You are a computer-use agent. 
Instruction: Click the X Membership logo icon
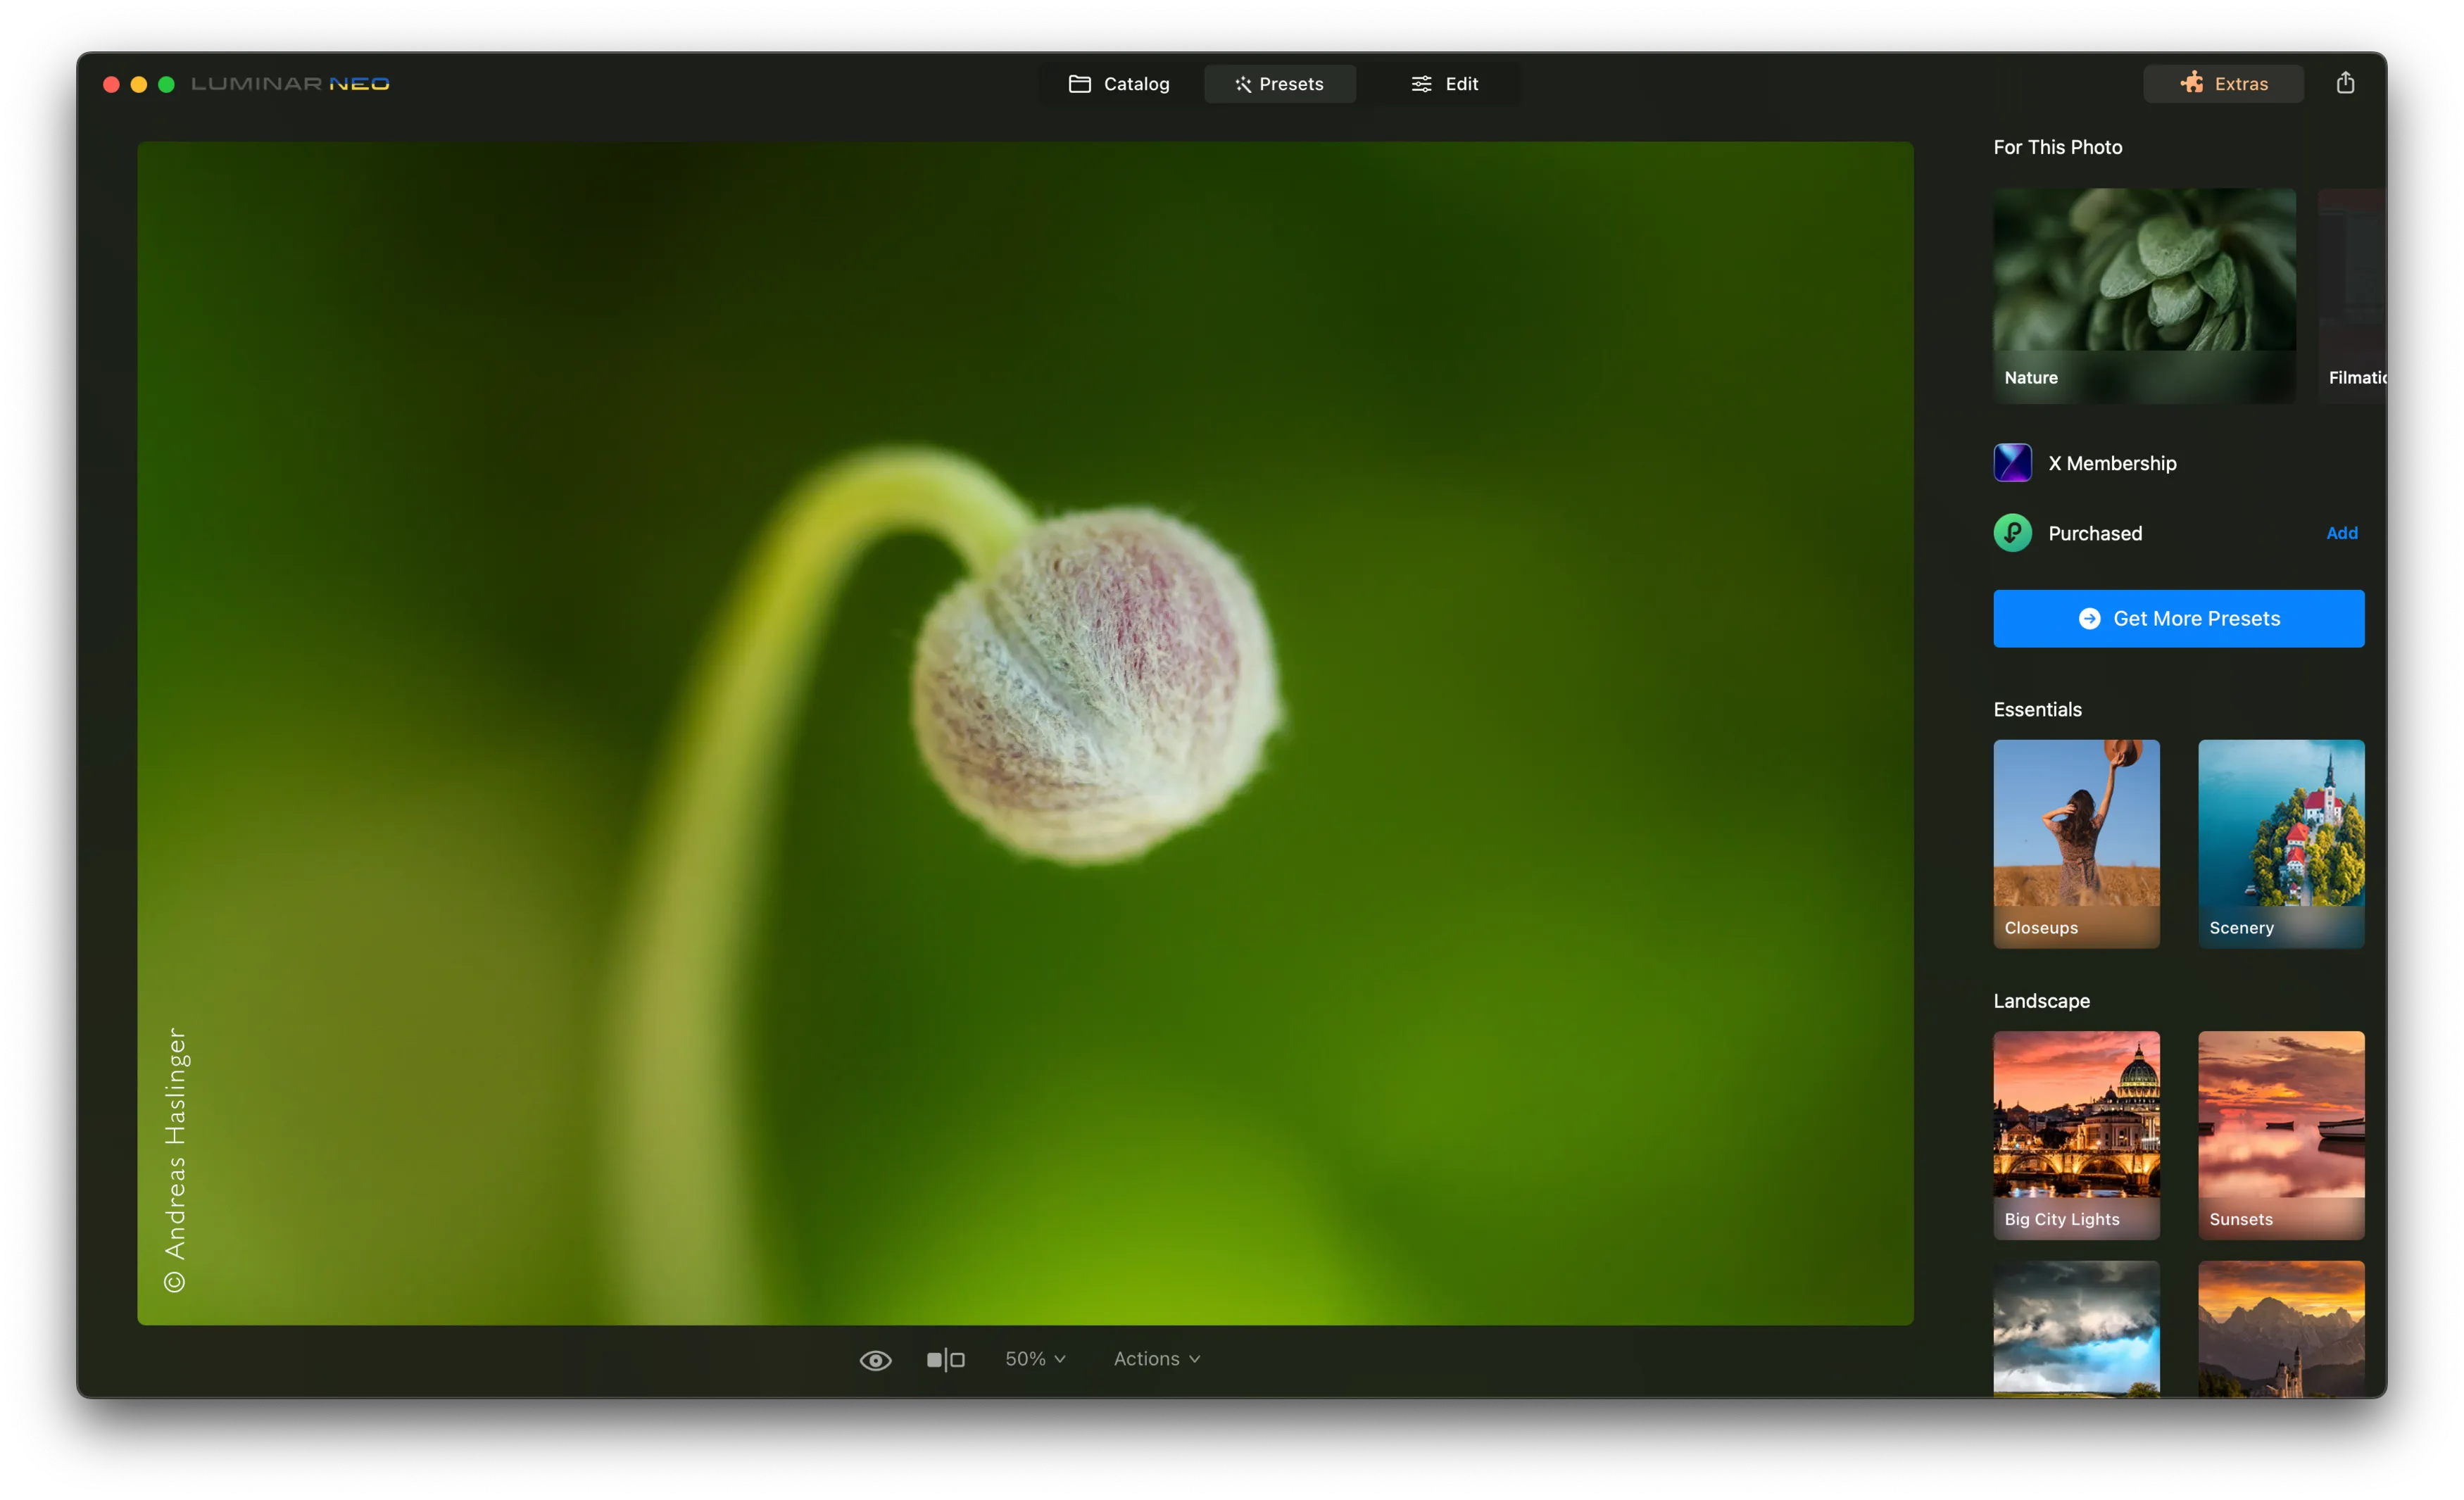[x=2012, y=463]
